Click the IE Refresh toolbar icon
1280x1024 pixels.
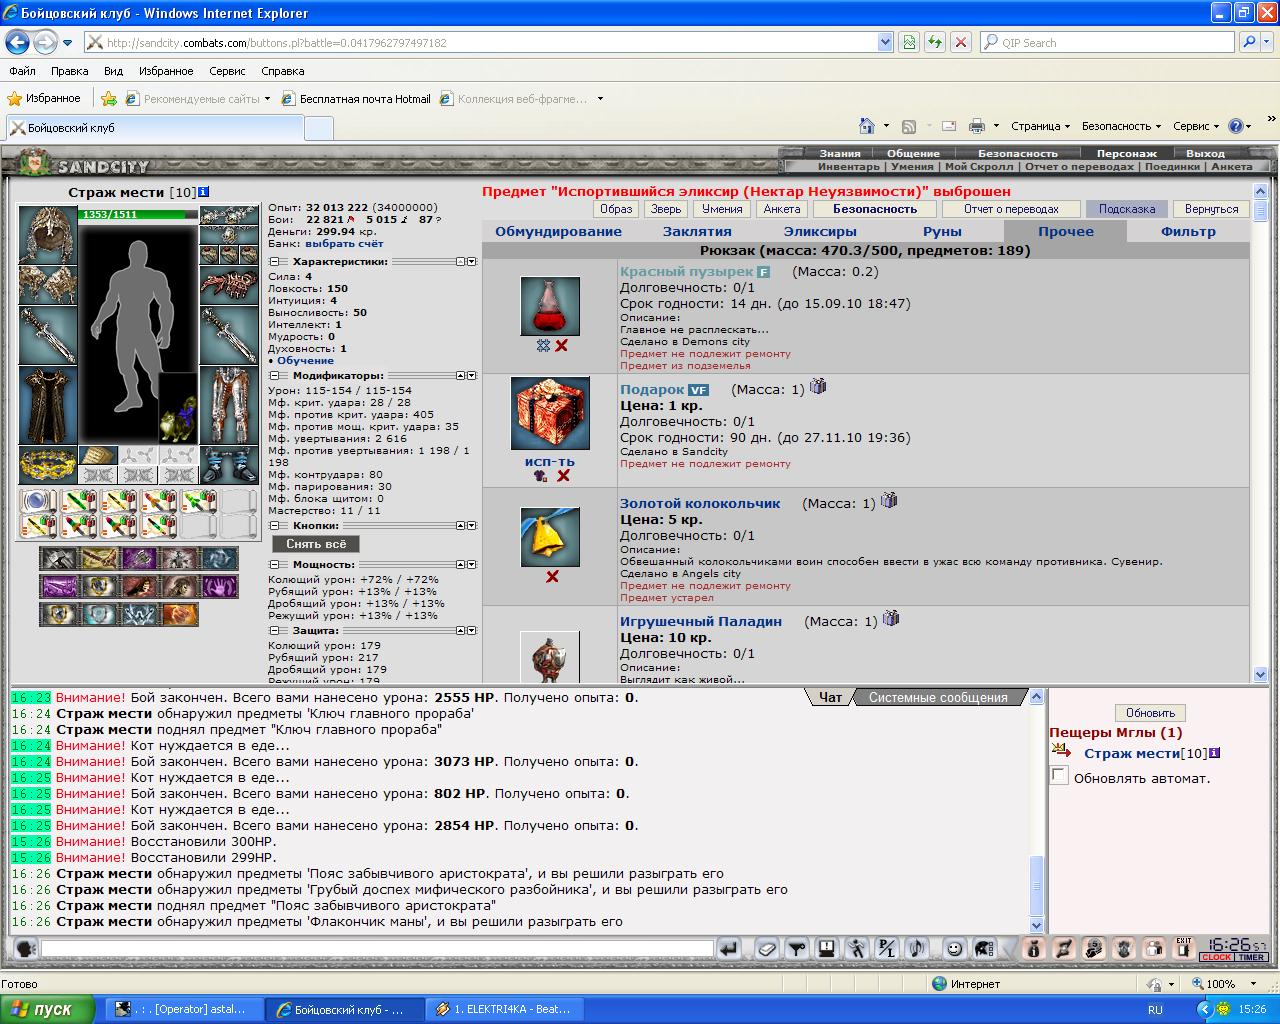pyautogui.click(x=934, y=42)
